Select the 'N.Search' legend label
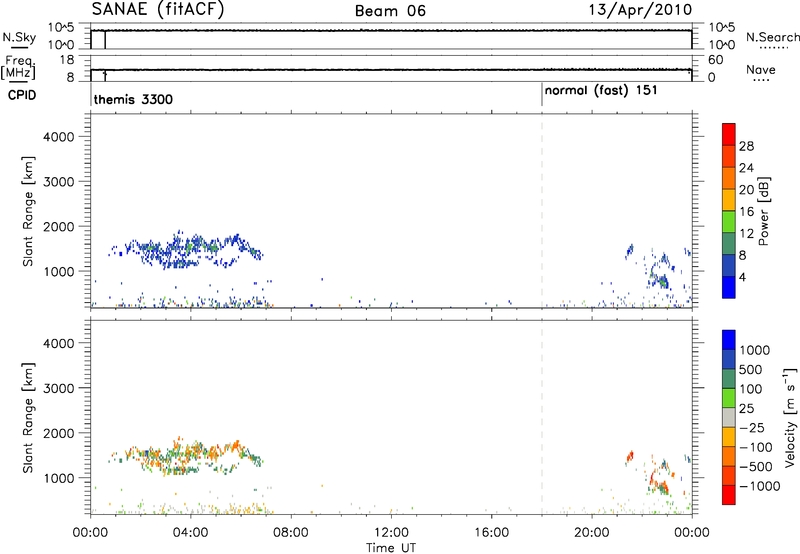Screen dimensions: 800x554 tap(772, 37)
